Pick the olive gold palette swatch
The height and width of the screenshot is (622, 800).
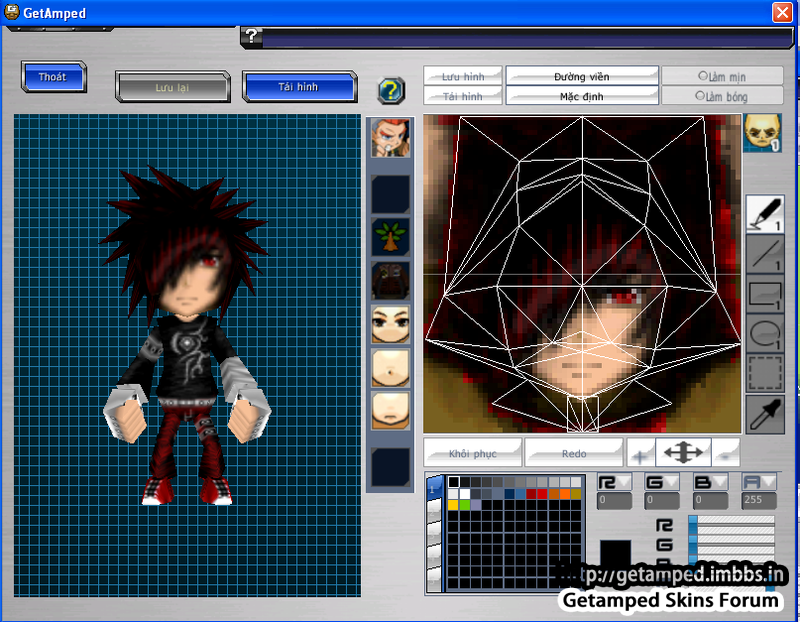(576, 493)
